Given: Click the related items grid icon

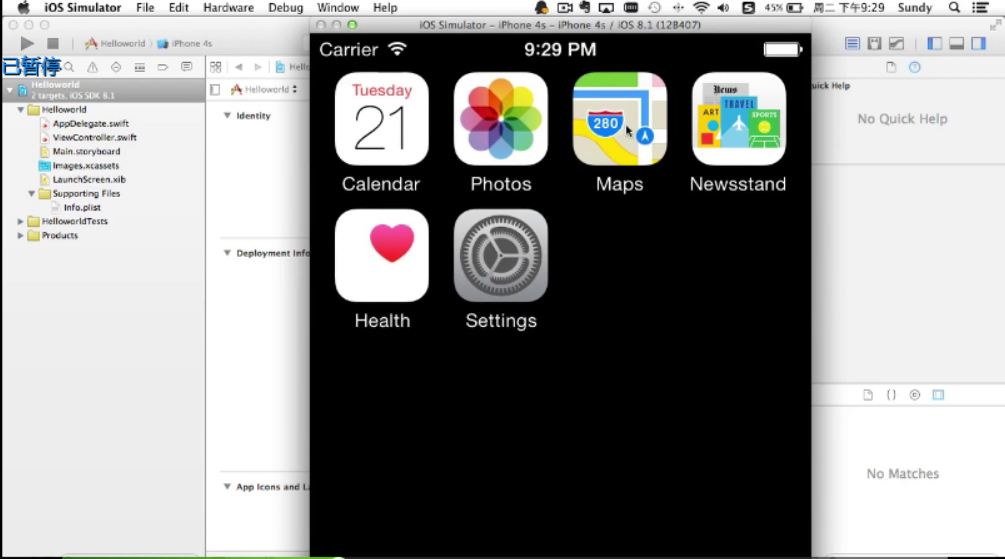Looking at the screenshot, I should click(x=215, y=67).
